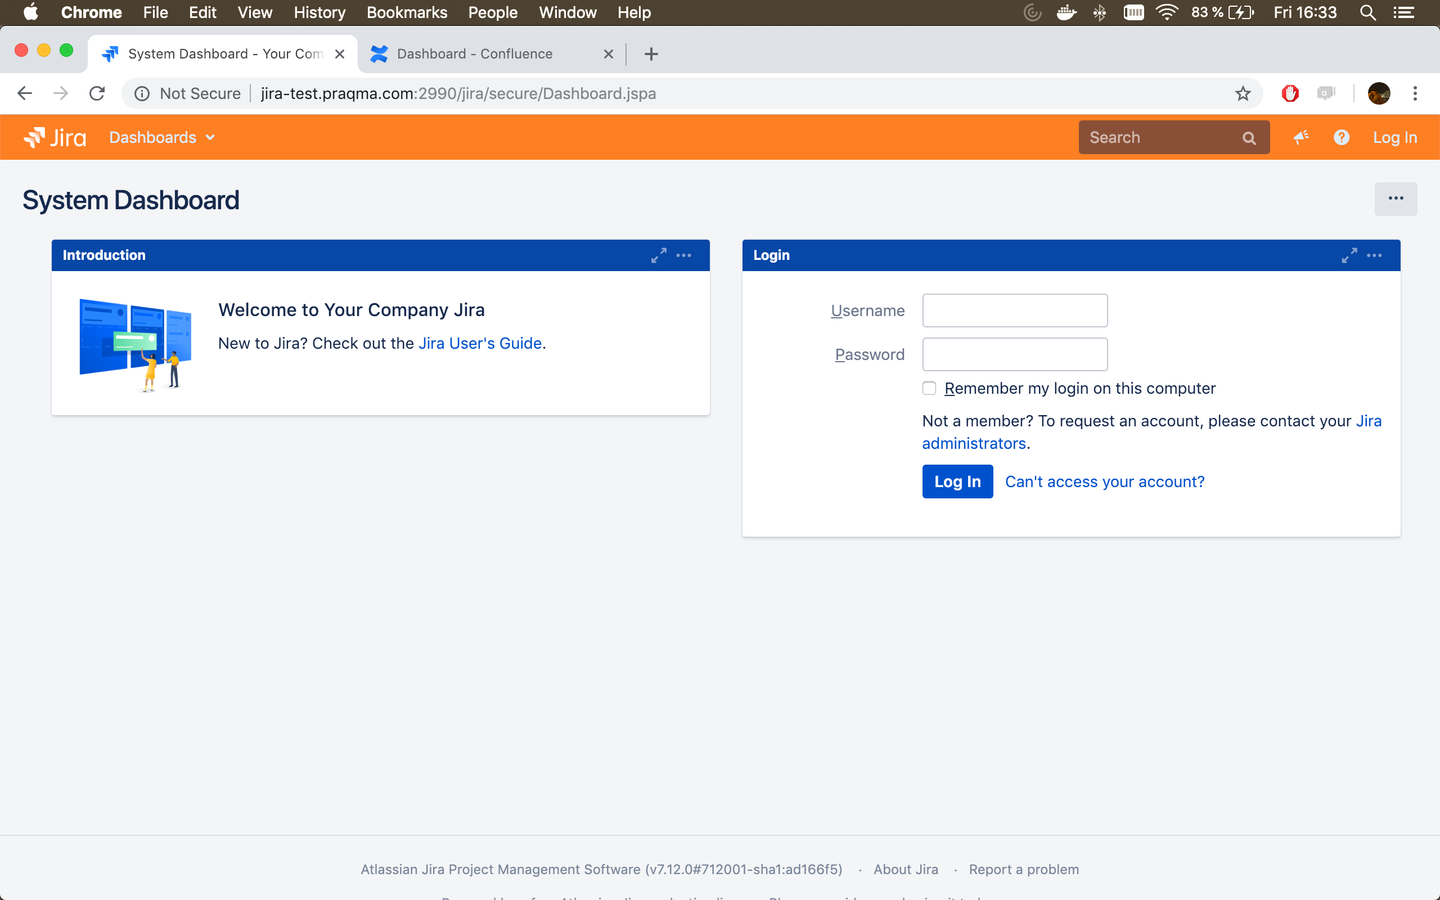Click the keyboard-like menu bar icon
Image resolution: width=1440 pixels, height=900 pixels.
1134,12
